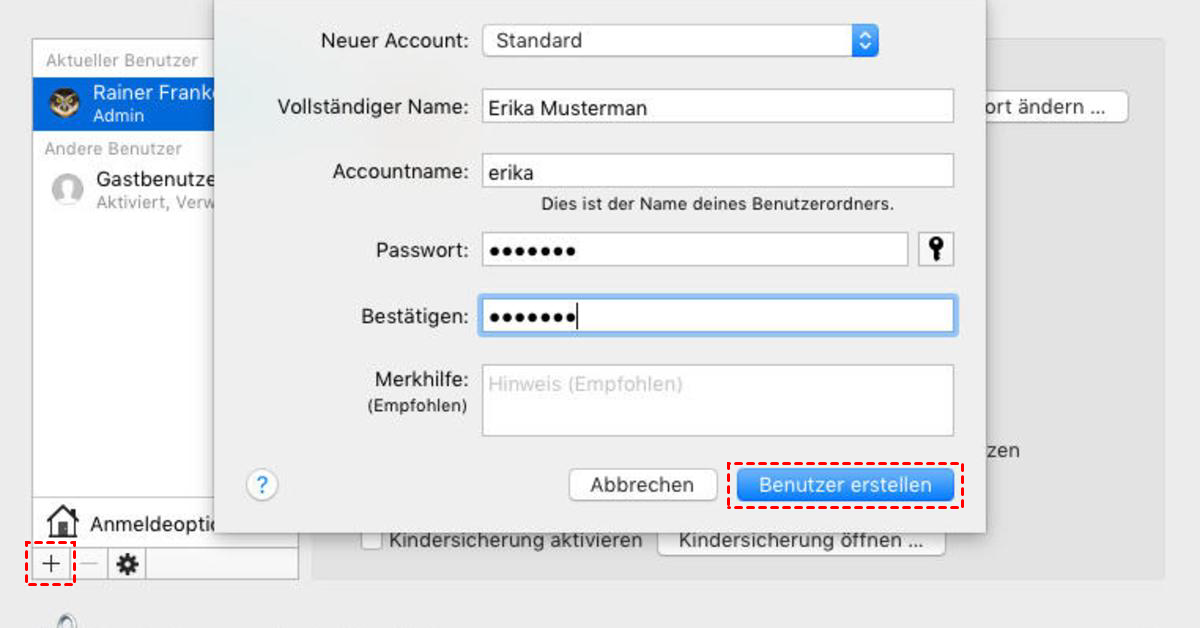Click the key icon for password assistant

pos(936,249)
